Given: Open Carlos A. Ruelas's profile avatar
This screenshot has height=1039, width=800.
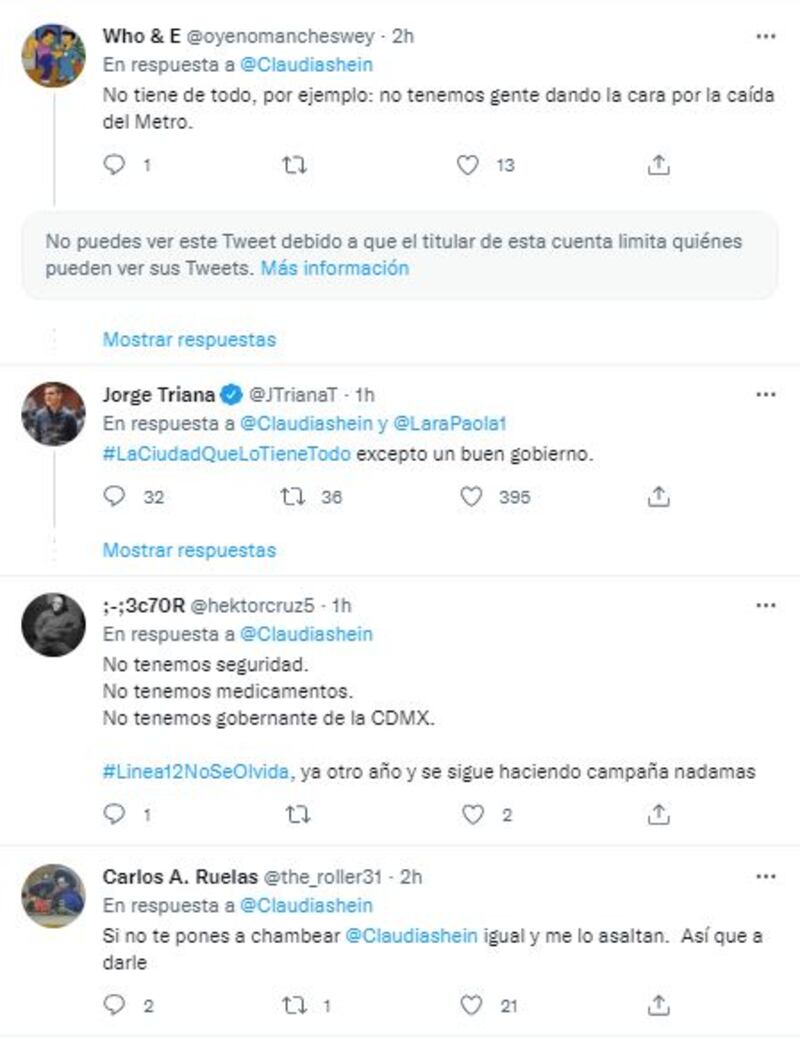Looking at the screenshot, I should pos(54,895).
